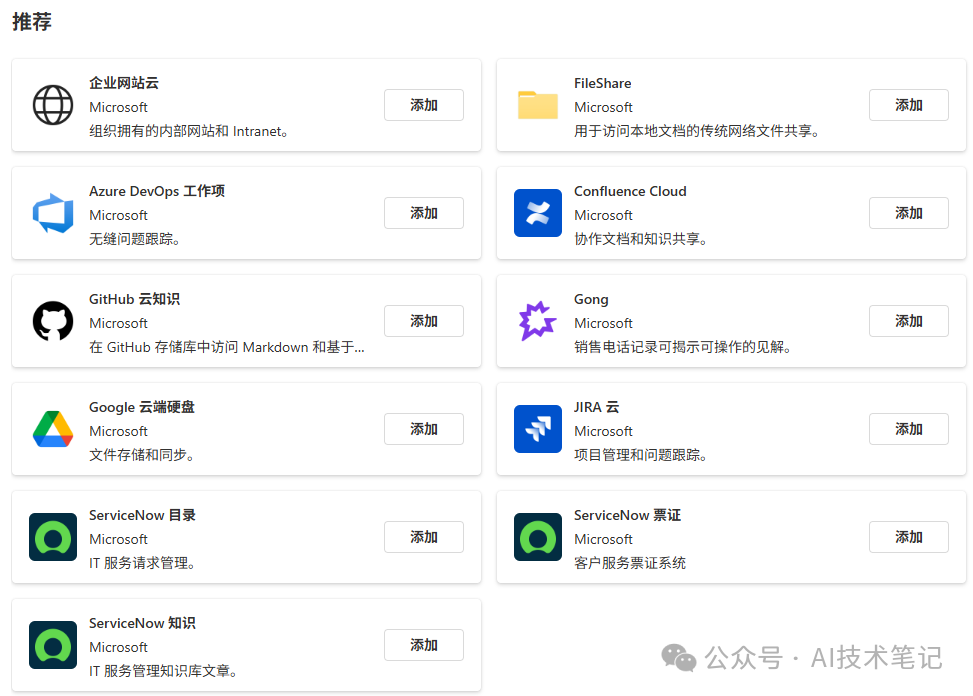The width and height of the screenshot is (973, 696).
Task: Click 添加 for JIRA 云
Action: [908, 429]
